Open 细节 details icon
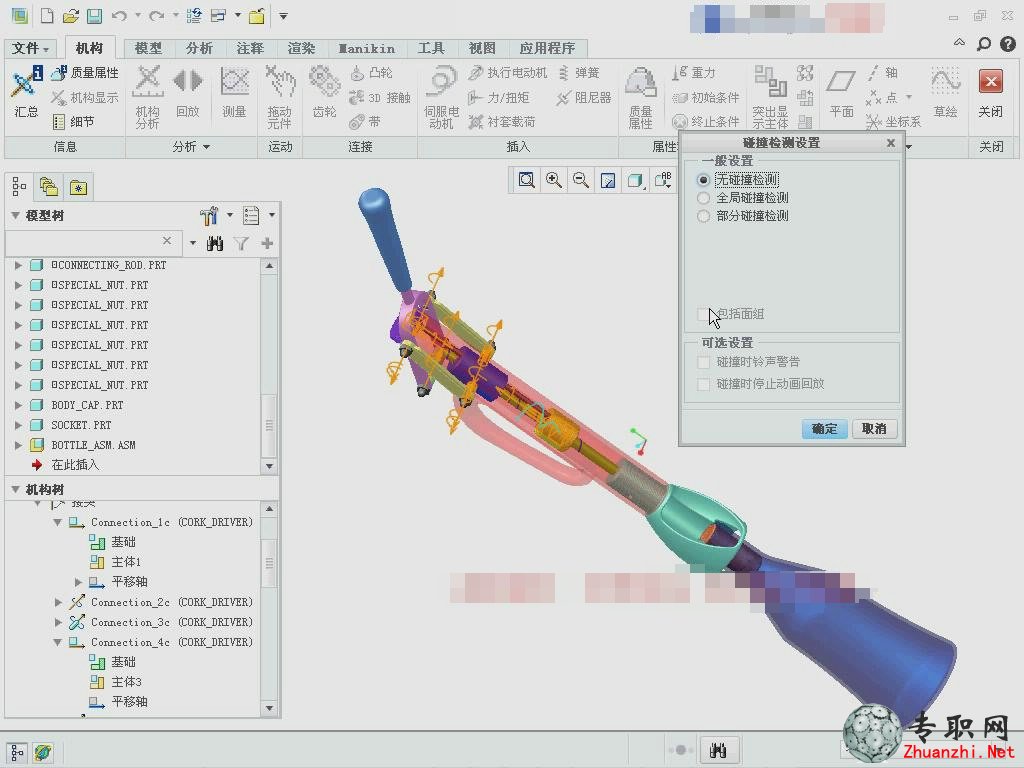 (59, 122)
